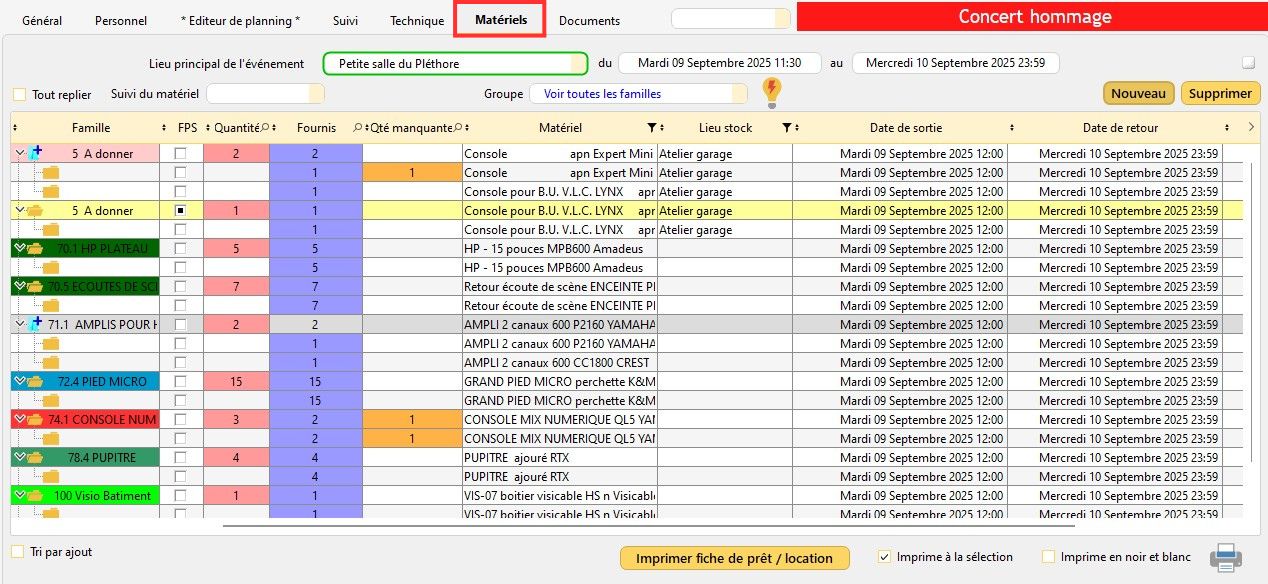
Task: Click the Nouveau button
Action: point(1138,94)
